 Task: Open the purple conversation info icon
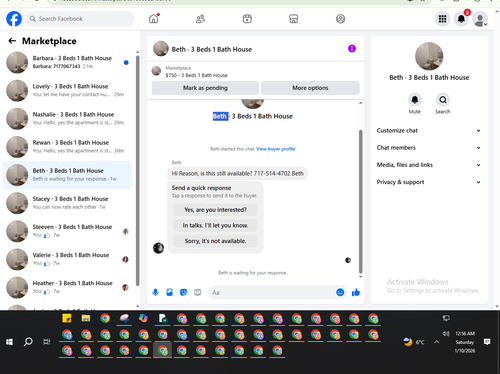tap(352, 49)
